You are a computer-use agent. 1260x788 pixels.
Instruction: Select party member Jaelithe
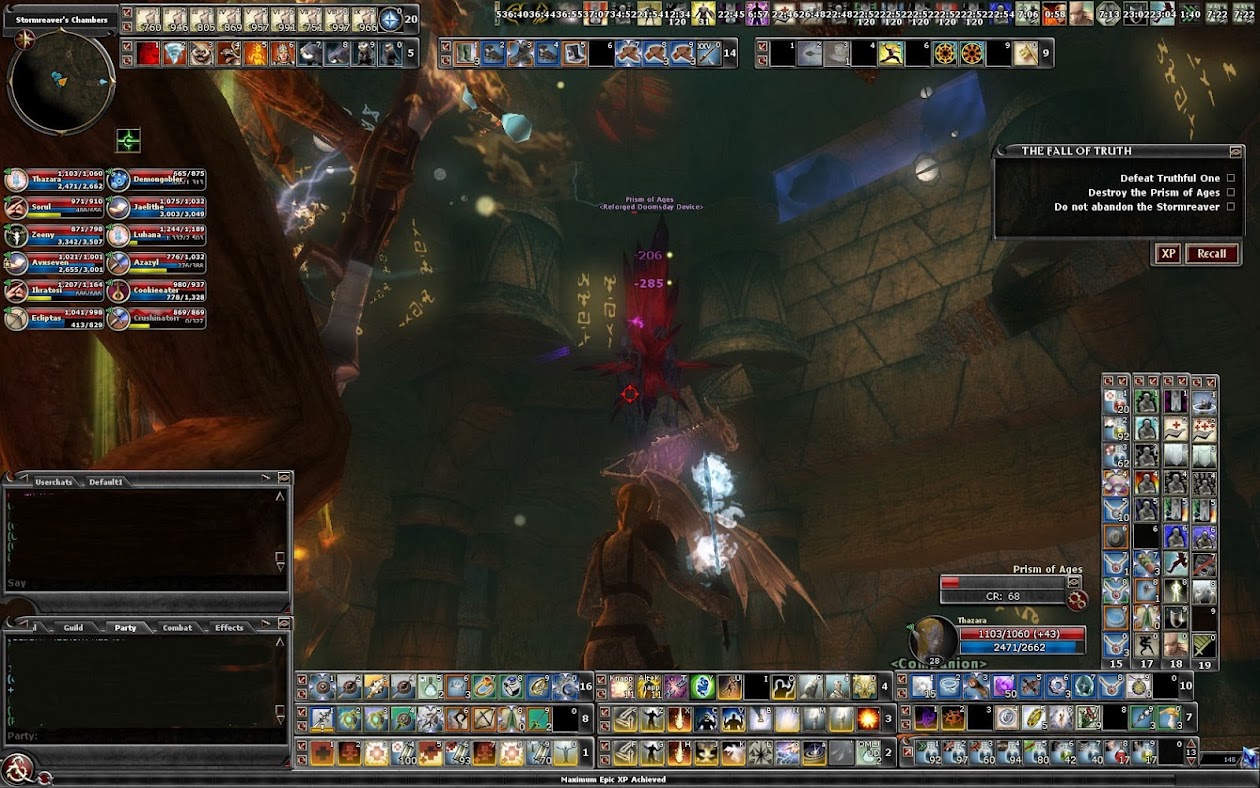click(x=156, y=208)
